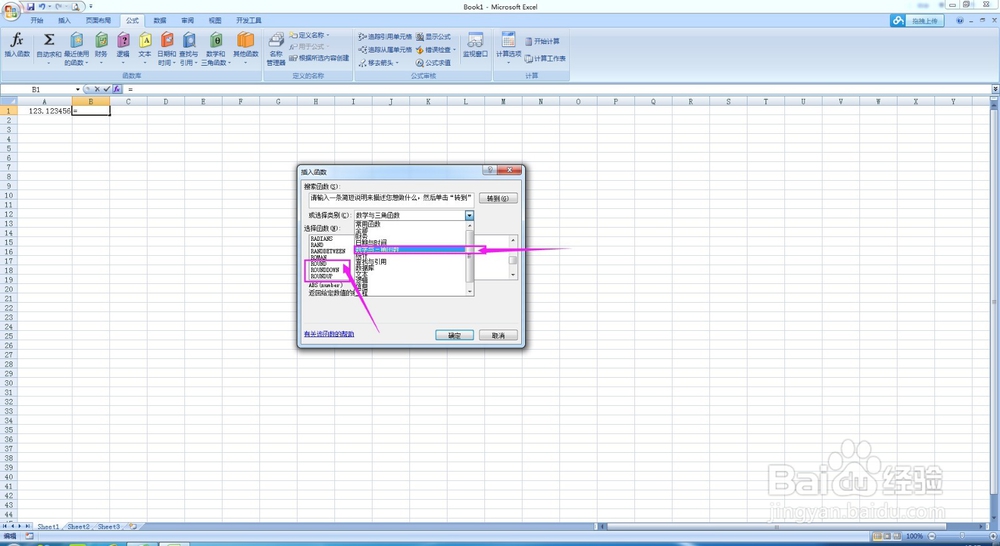Click the Undo icon in quick access toolbar
The height and width of the screenshot is (546, 1000).
42,6
